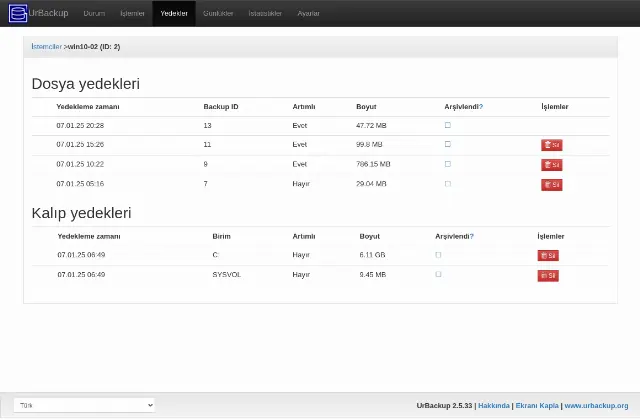Click the UrBackup logo icon
640x420 pixels.
18,13
